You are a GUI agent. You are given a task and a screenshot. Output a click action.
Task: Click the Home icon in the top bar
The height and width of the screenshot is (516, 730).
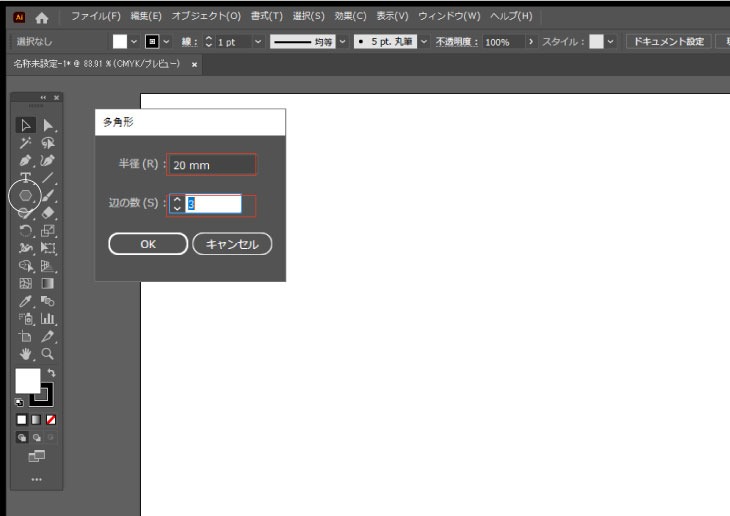[41, 17]
